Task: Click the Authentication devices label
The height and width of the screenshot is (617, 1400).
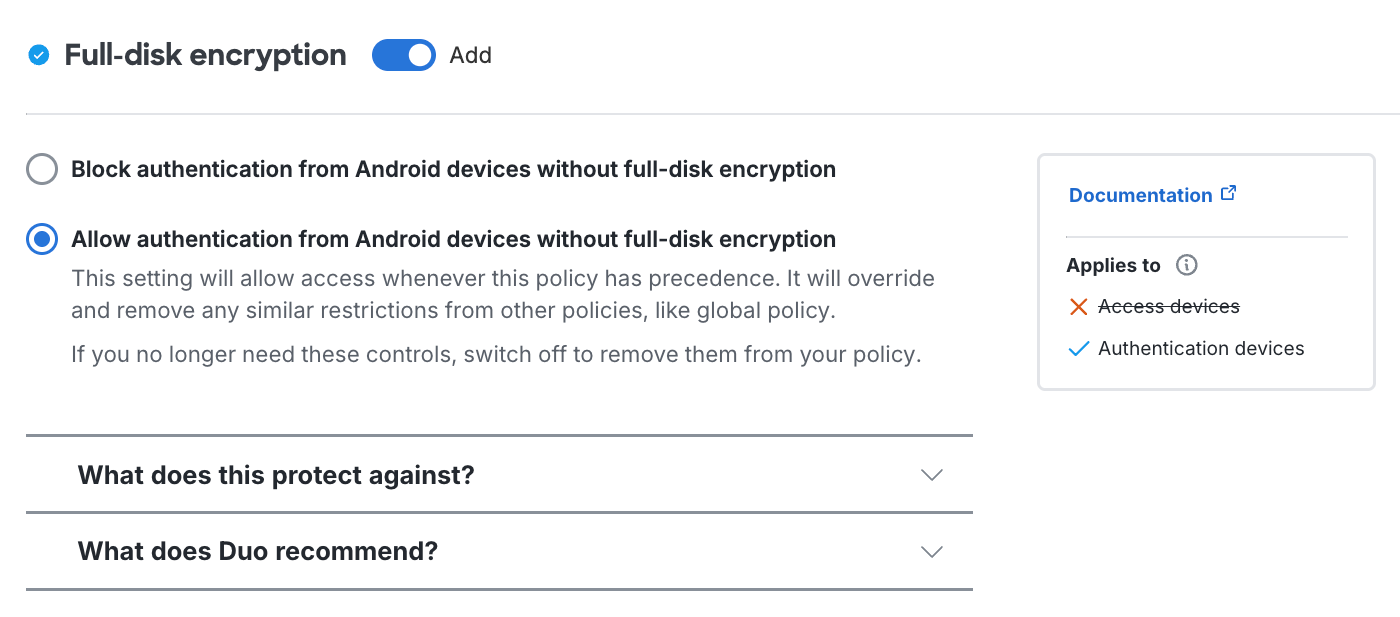Action: click(x=1201, y=348)
